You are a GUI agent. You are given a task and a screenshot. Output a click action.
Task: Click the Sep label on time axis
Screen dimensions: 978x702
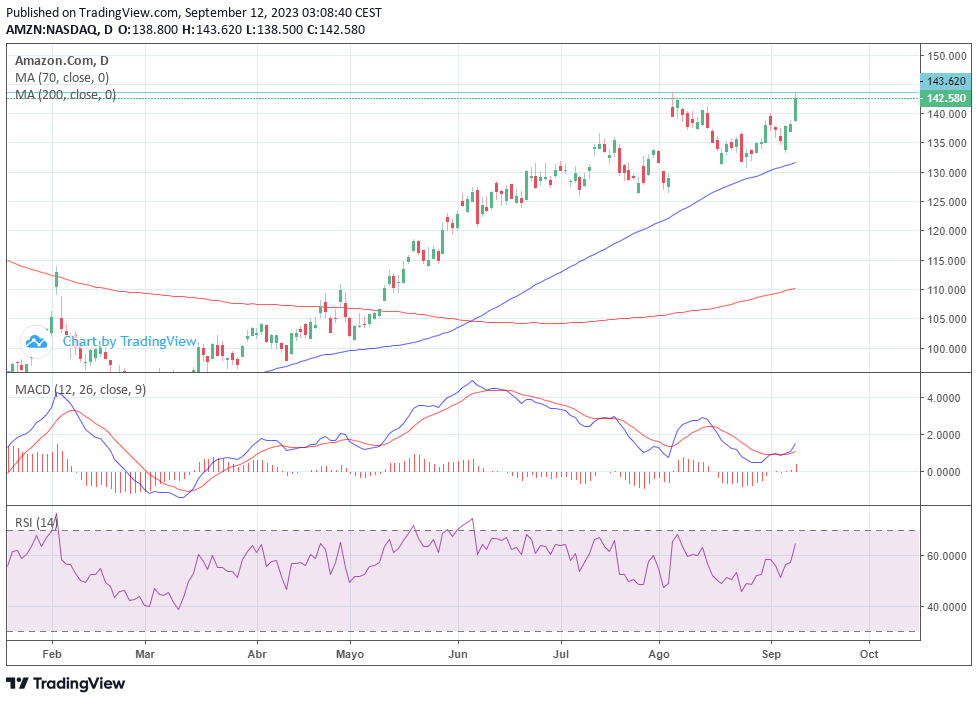[x=772, y=654]
